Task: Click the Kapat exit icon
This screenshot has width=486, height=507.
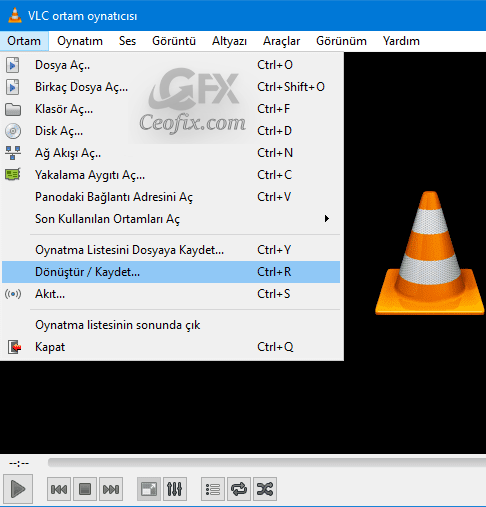Action: pyautogui.click(x=14, y=347)
